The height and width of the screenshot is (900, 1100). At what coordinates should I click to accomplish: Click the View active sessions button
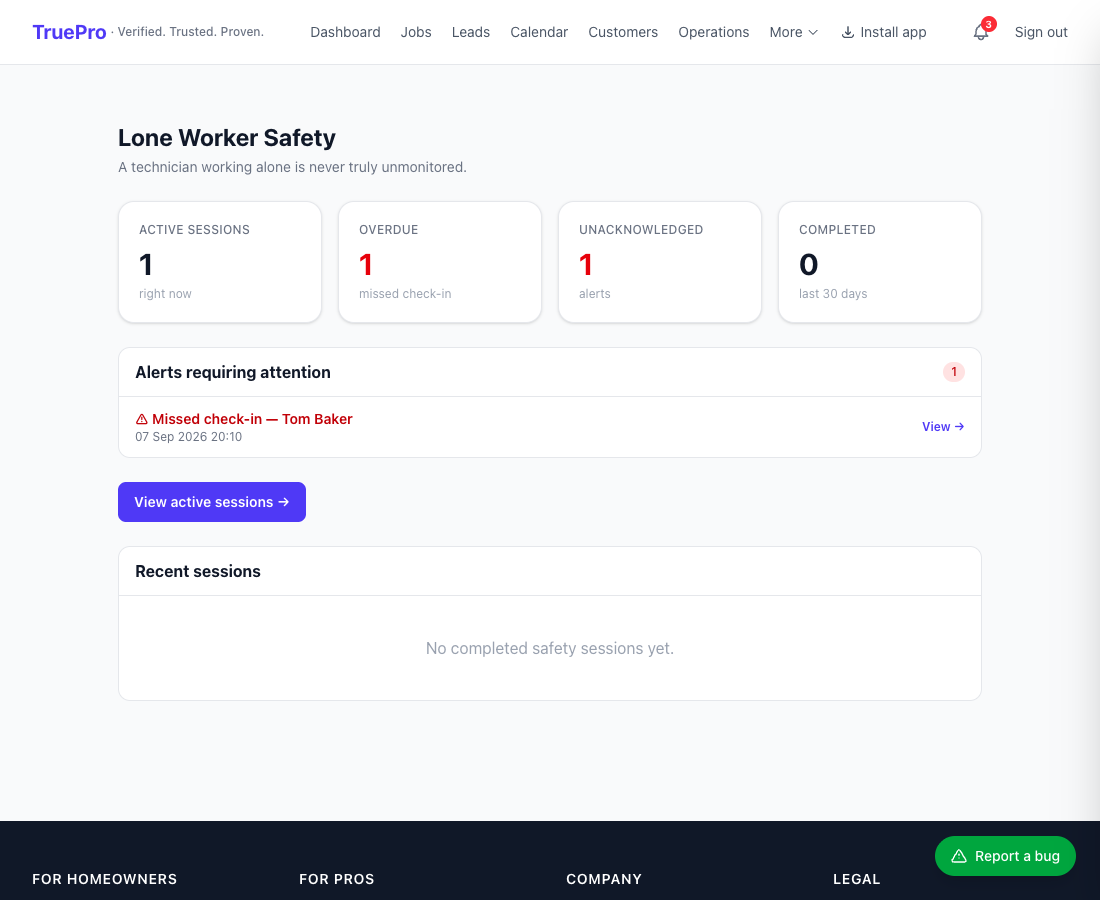coord(212,502)
